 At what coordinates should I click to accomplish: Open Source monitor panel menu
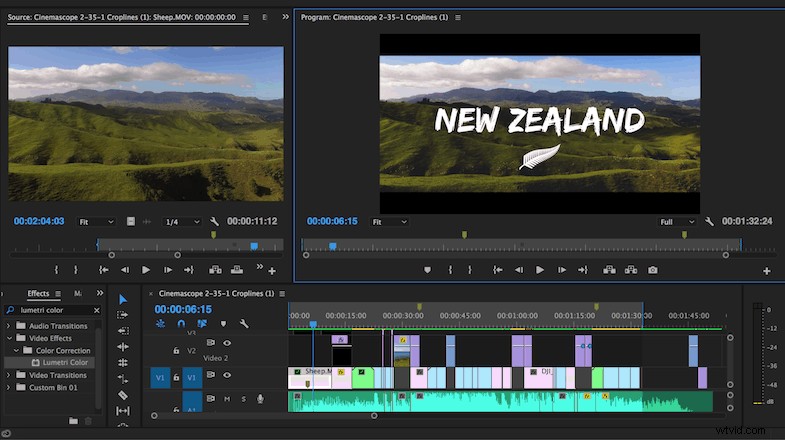tap(246, 18)
